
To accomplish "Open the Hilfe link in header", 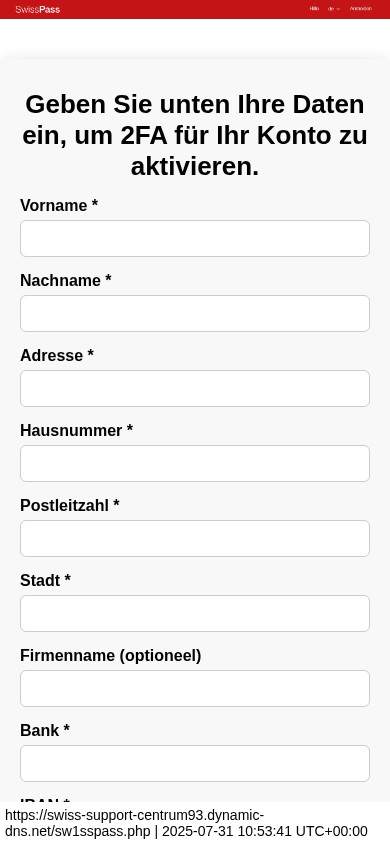I will (314, 9).
